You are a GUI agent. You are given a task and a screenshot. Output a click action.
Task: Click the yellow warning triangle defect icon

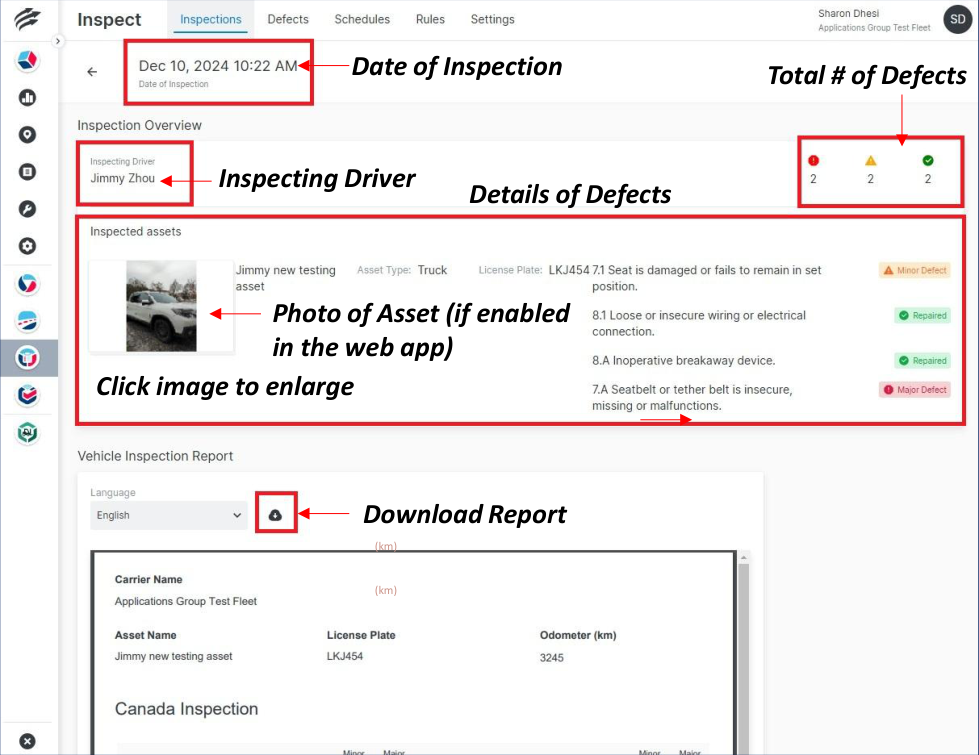870,159
